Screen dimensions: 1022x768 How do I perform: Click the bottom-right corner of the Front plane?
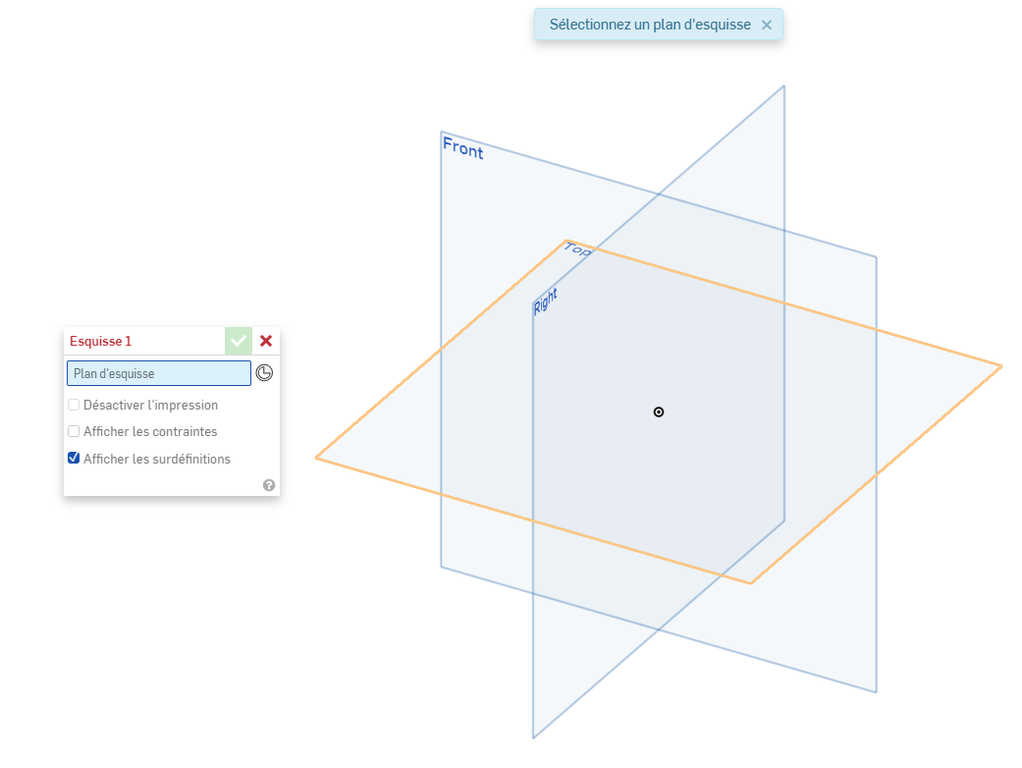[x=876, y=691]
